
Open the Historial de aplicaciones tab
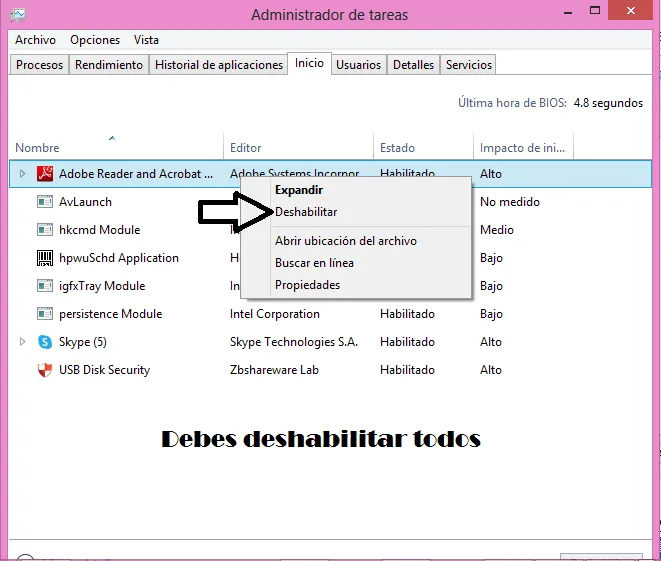219,65
